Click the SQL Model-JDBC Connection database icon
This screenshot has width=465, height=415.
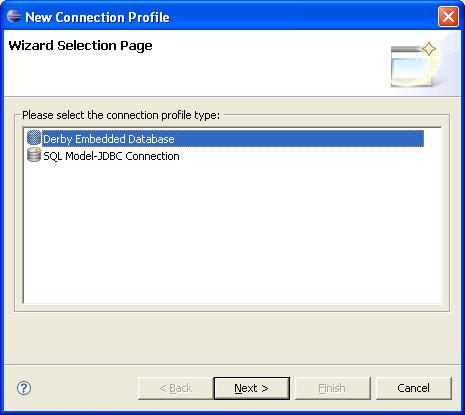click(x=34, y=155)
